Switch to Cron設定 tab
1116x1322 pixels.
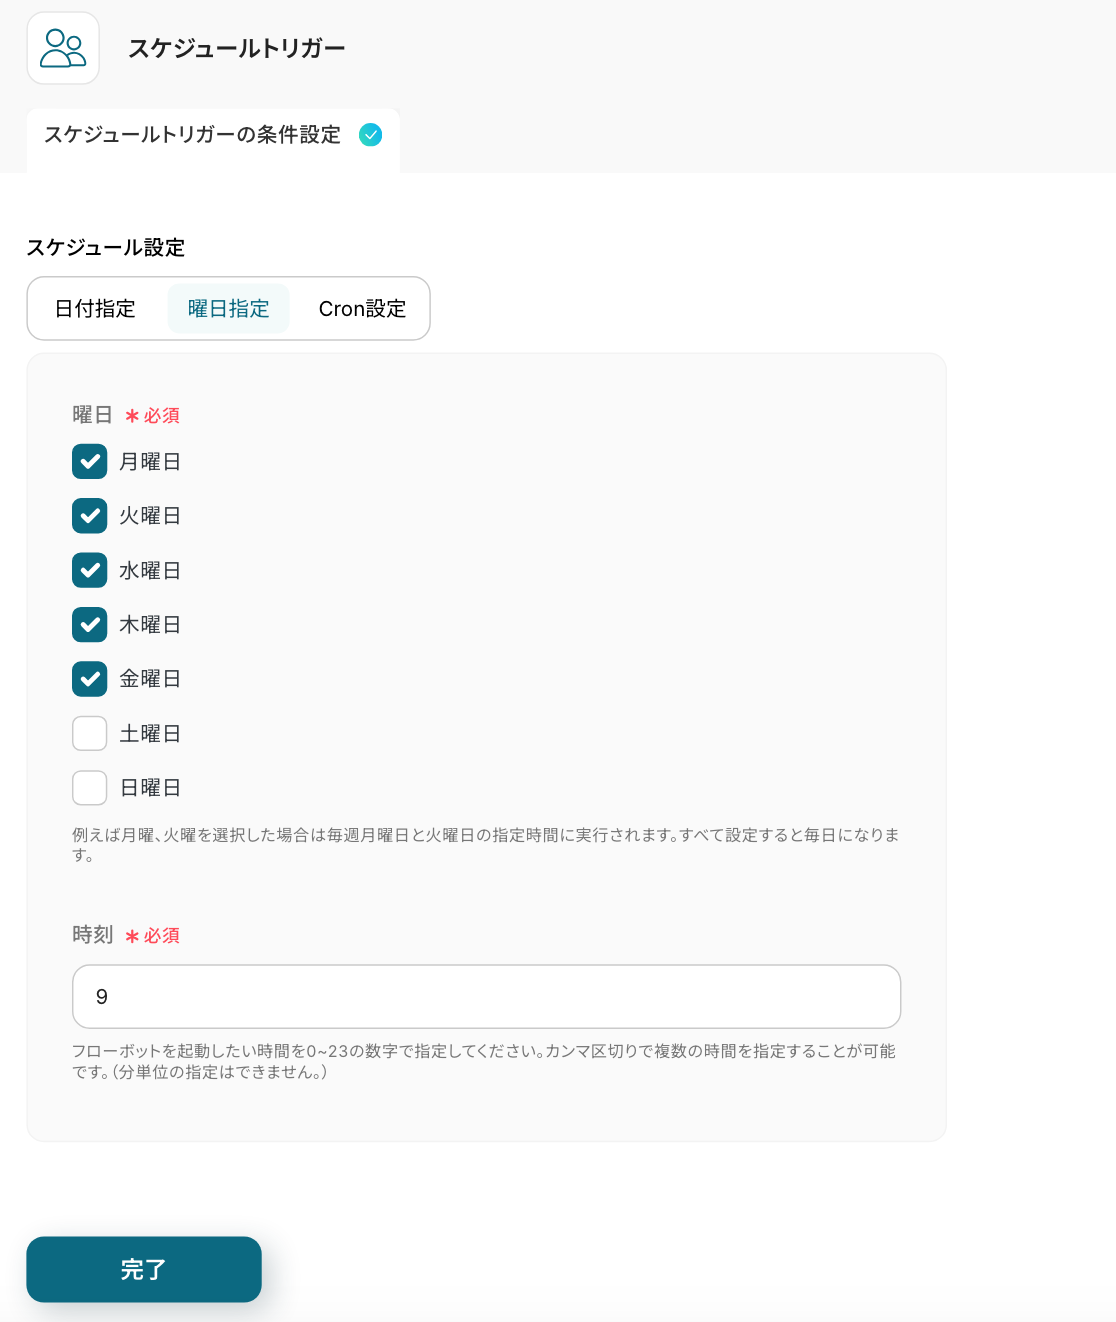(362, 308)
